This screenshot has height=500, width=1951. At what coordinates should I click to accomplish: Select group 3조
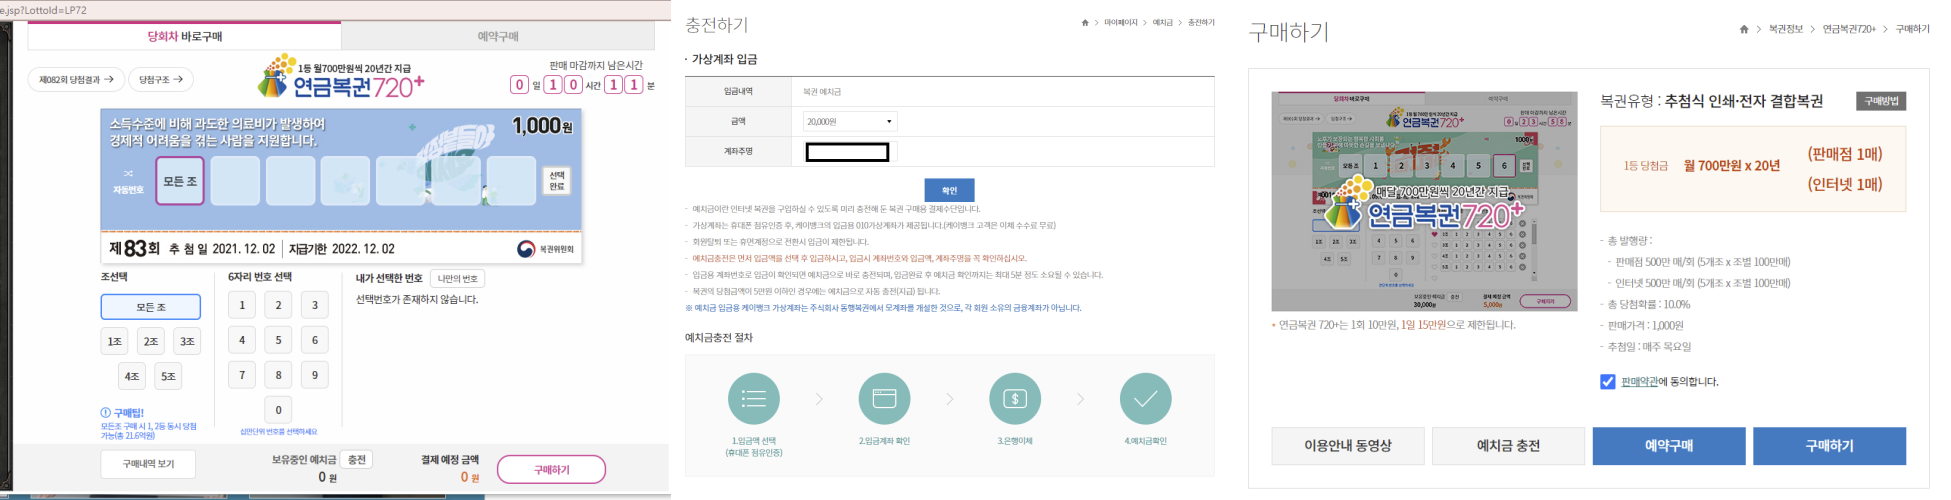coord(187,341)
